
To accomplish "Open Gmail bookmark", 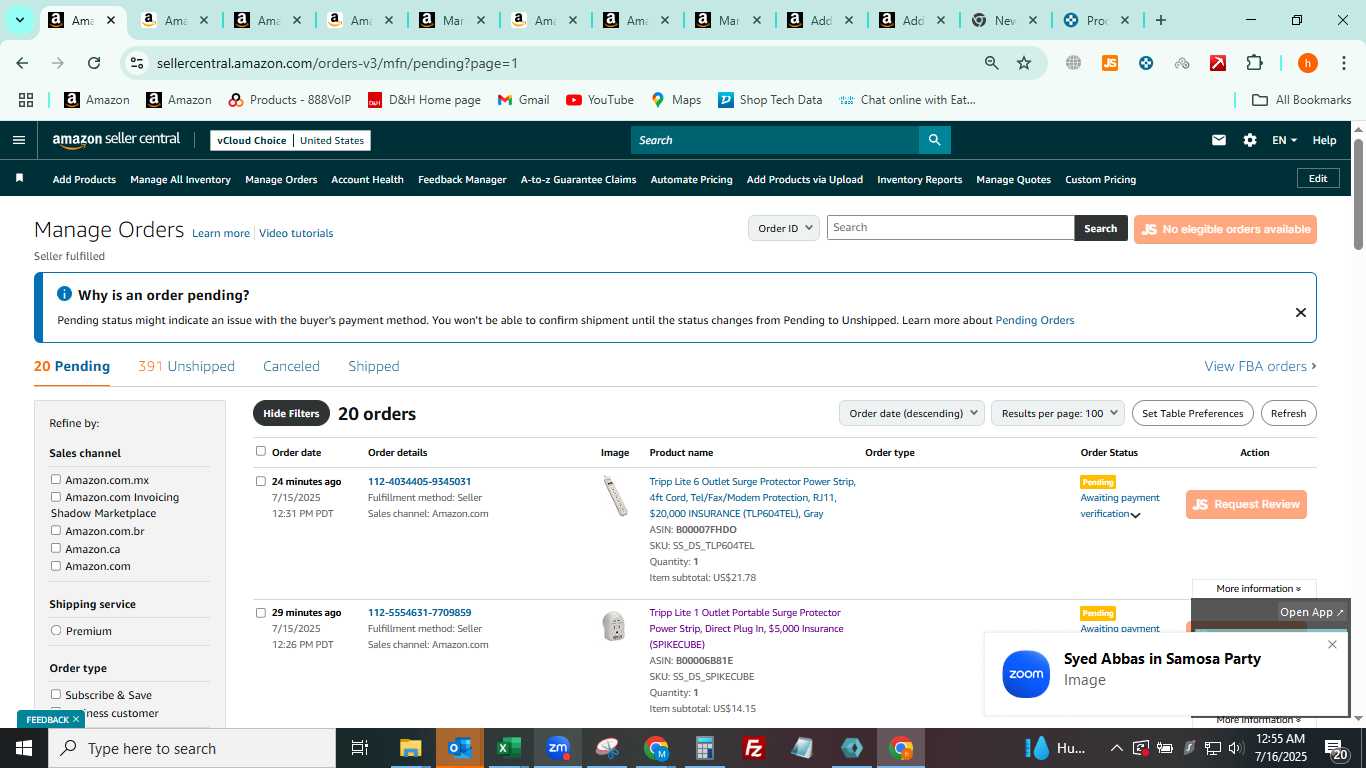I will click(x=523, y=100).
